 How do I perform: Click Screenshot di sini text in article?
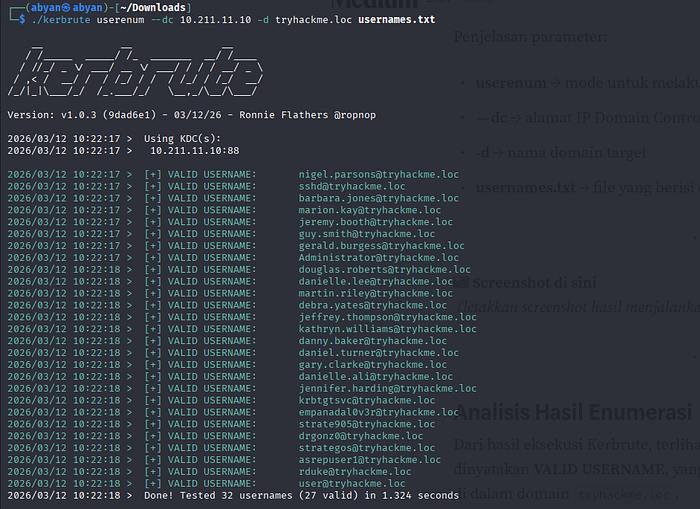pyautogui.click(x=534, y=283)
